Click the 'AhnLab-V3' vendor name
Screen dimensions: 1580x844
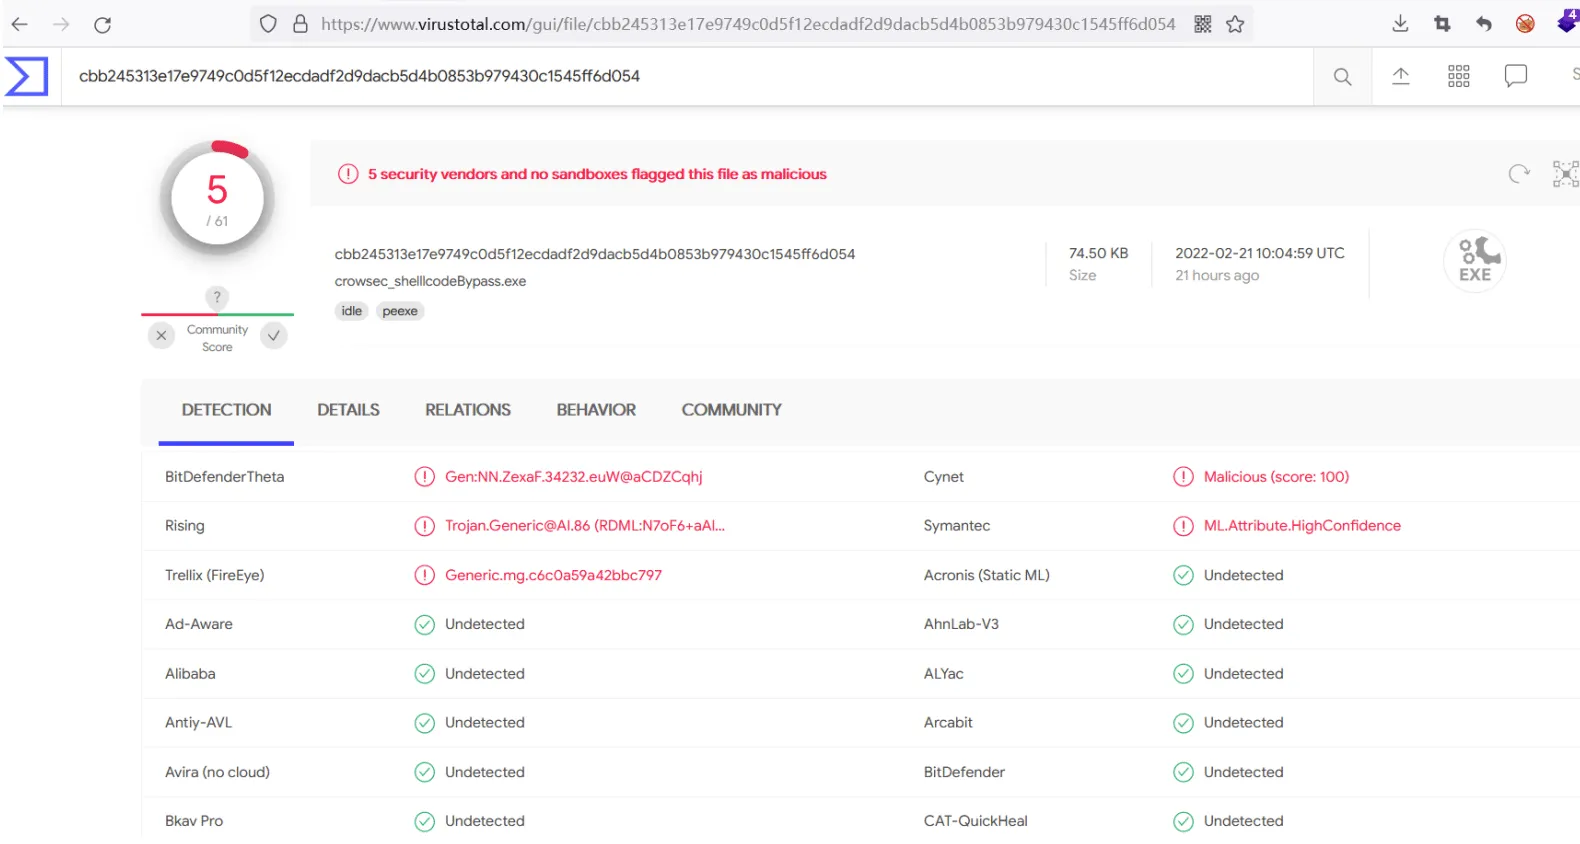(961, 624)
